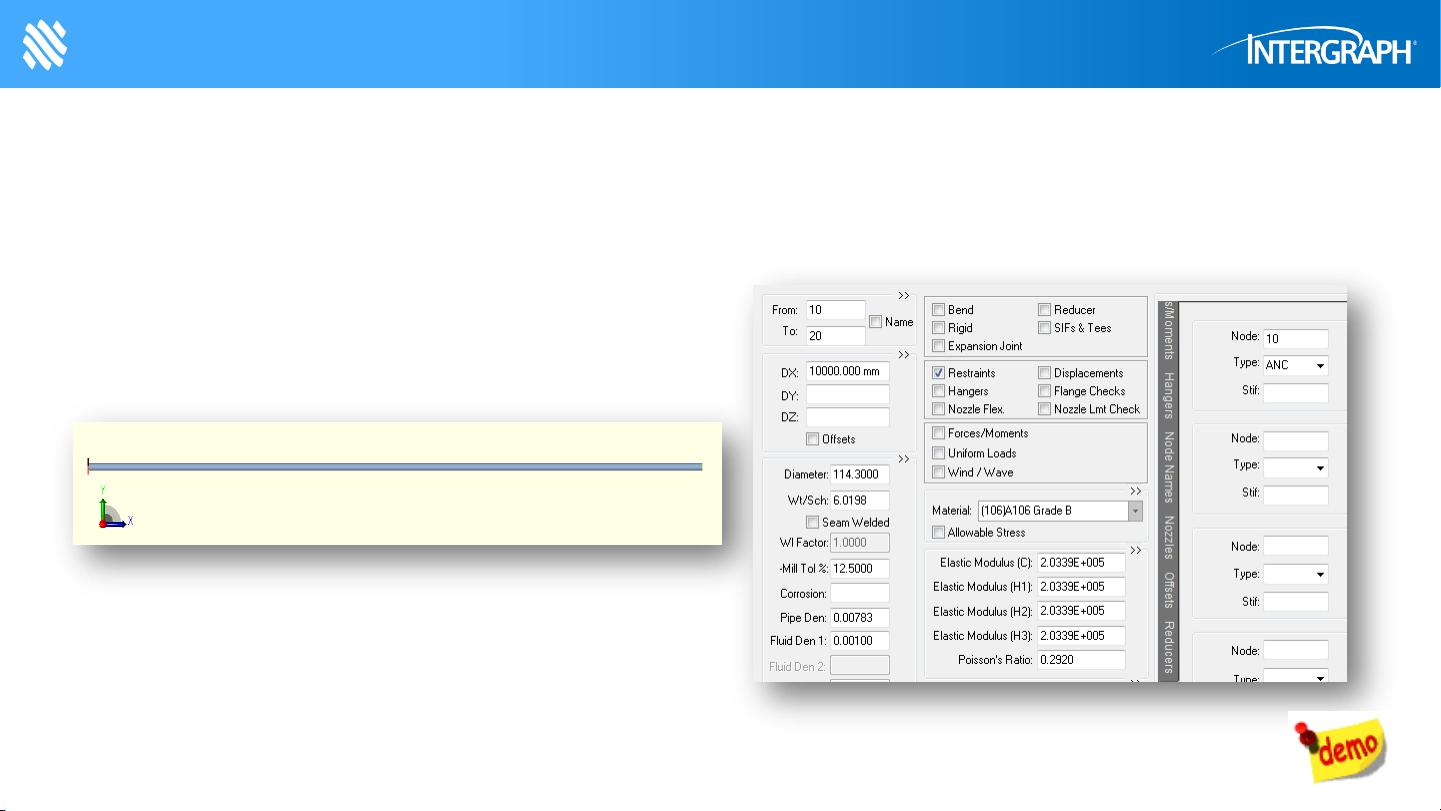The image size is (1441, 811).
Task: Enable the Bend checkbox
Action: click(x=939, y=310)
